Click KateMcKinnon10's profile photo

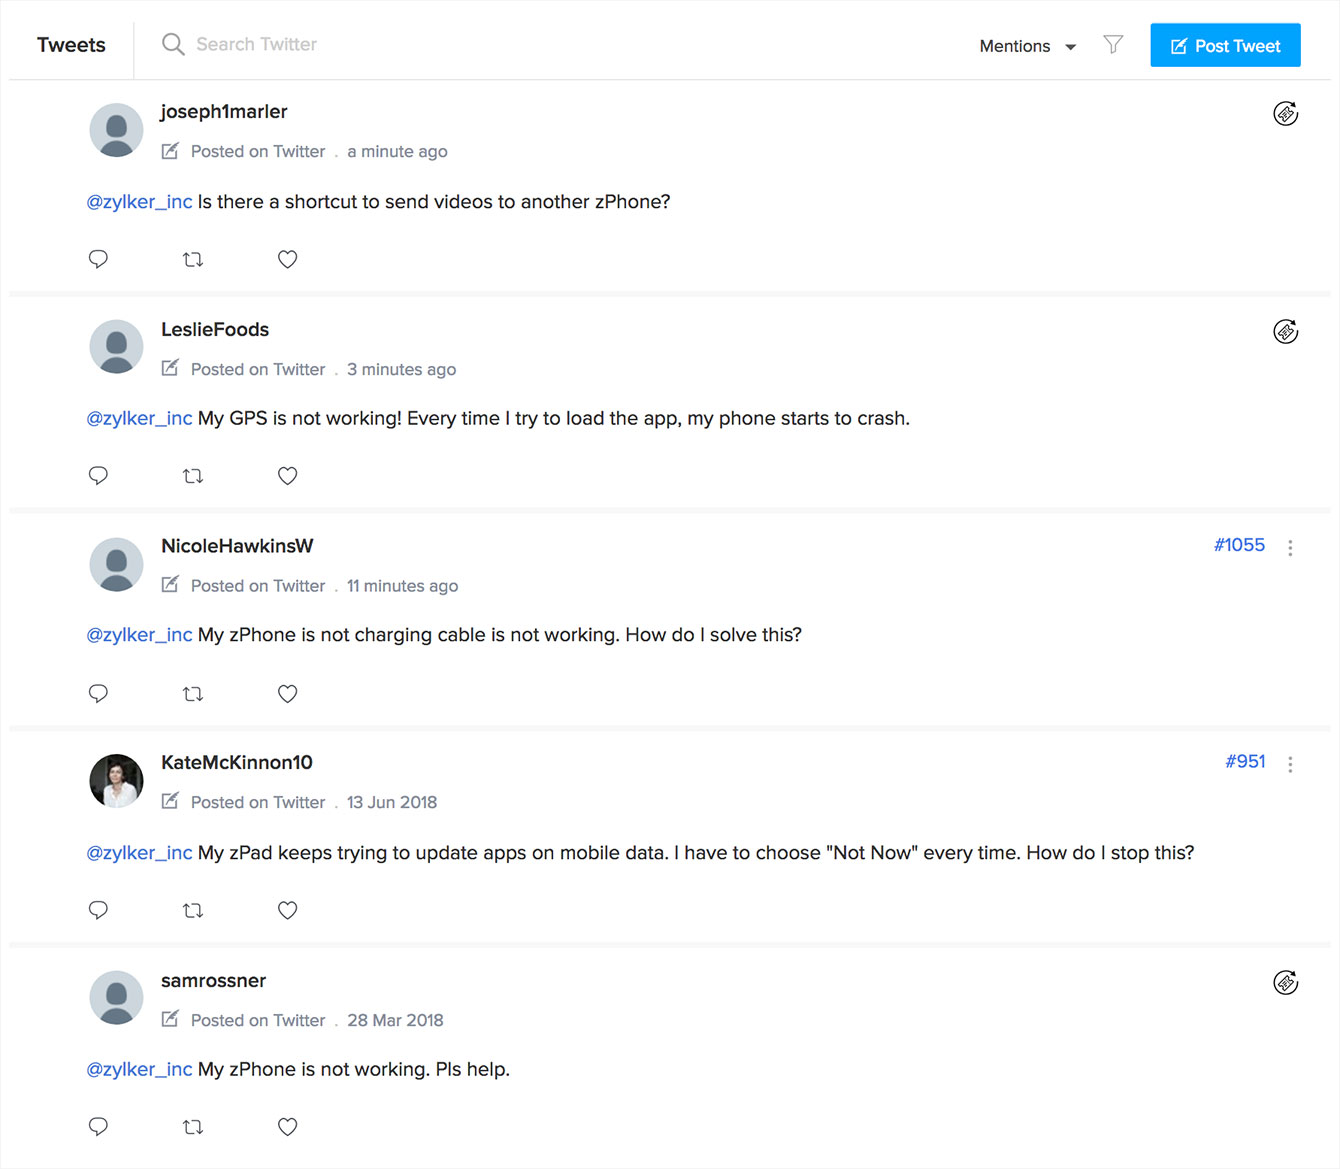[117, 781]
